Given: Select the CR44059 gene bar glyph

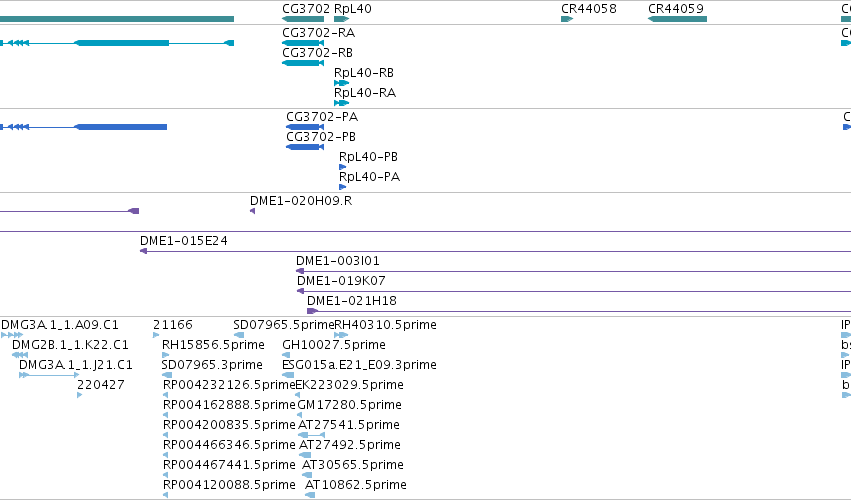Looking at the screenshot, I should [677, 19].
